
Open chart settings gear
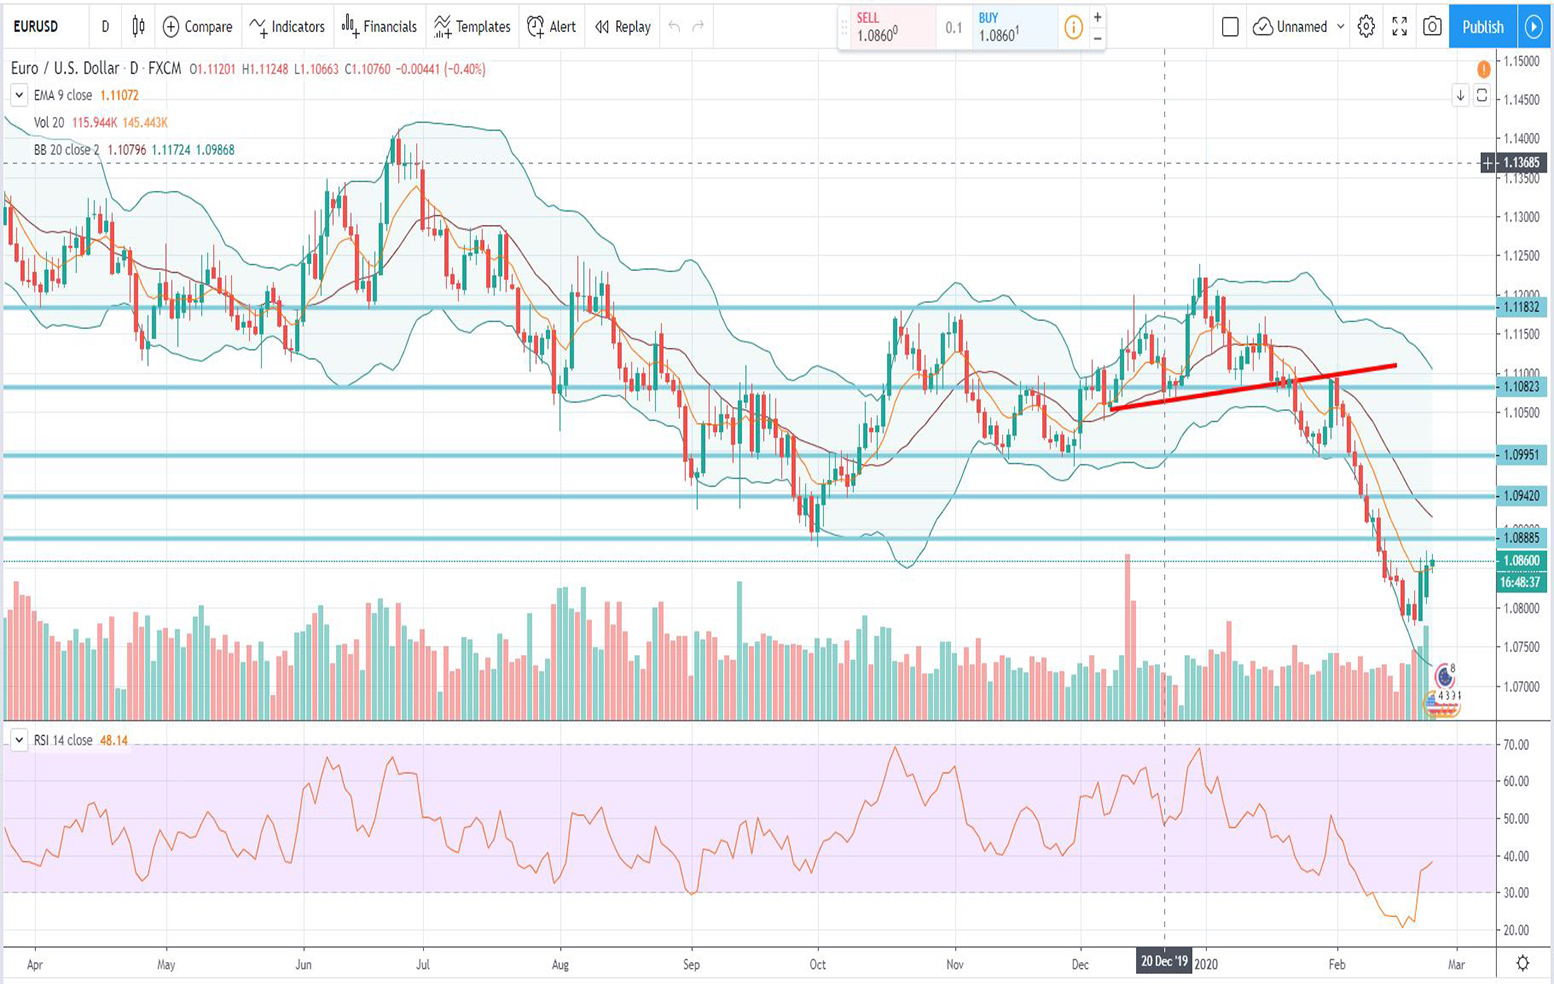pos(1366,27)
